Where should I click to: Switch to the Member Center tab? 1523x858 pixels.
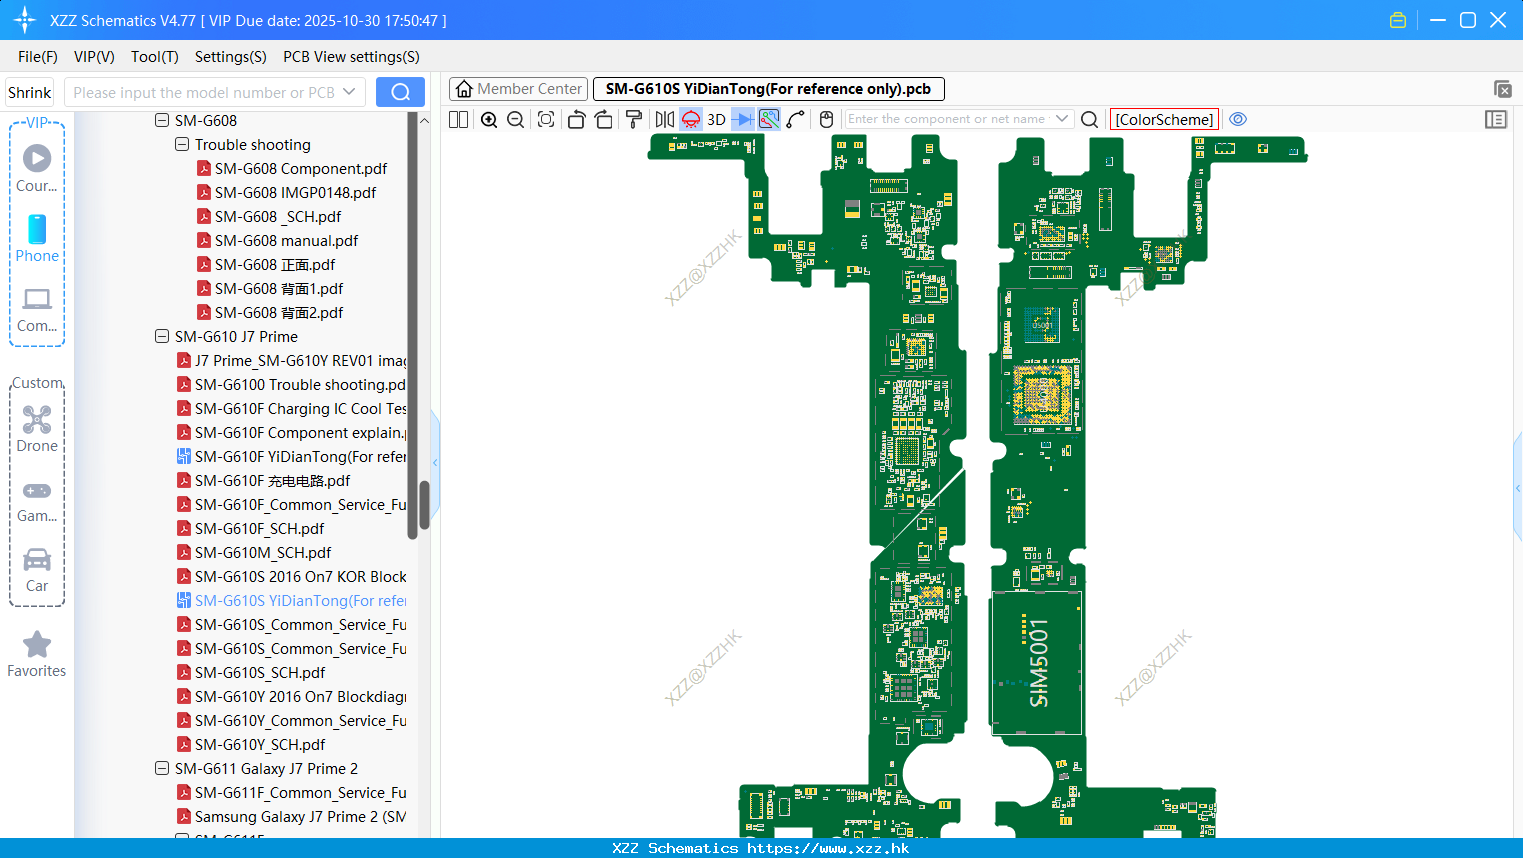coord(518,89)
